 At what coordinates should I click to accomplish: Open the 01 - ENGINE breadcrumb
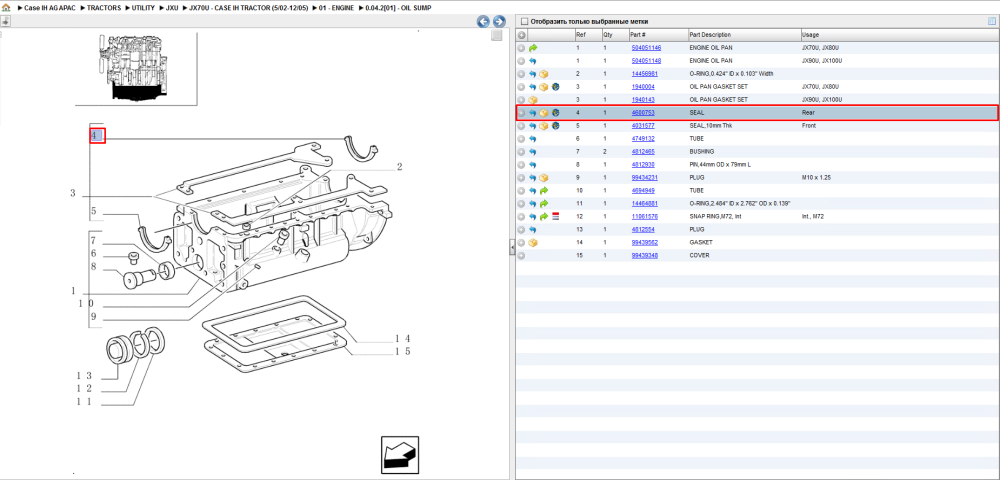pos(336,8)
